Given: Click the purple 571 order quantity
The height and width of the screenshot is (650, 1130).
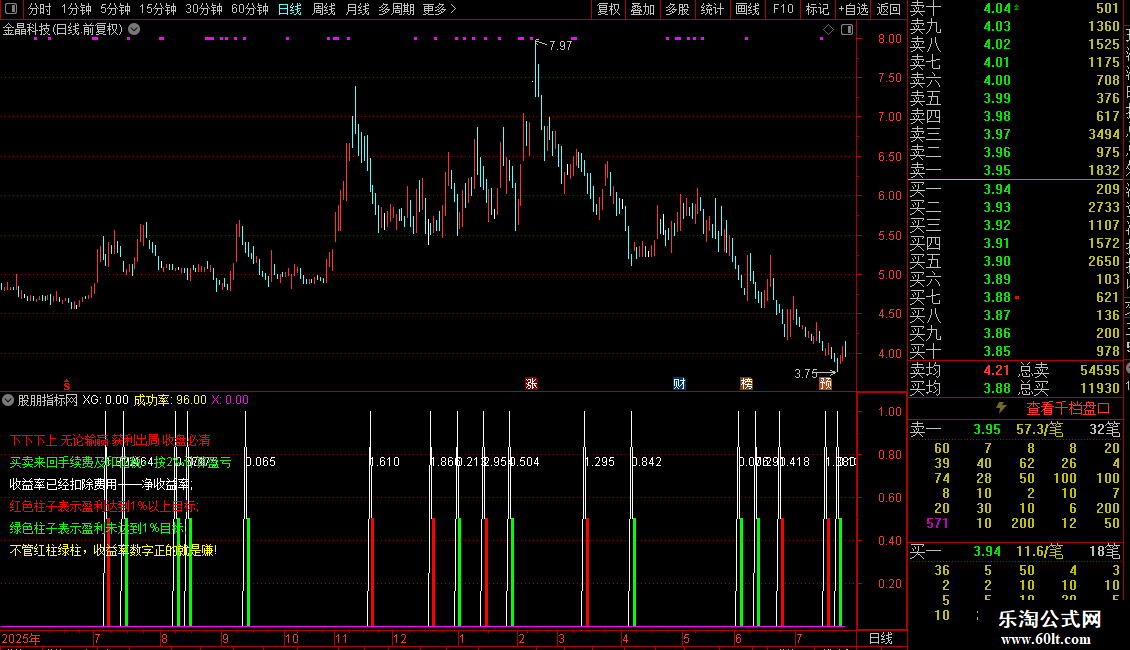Looking at the screenshot, I should 938,524.
